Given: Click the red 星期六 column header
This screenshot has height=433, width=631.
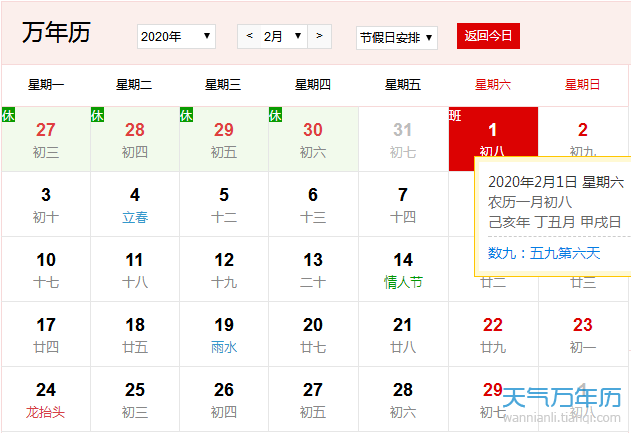Looking at the screenshot, I should (x=493, y=85).
